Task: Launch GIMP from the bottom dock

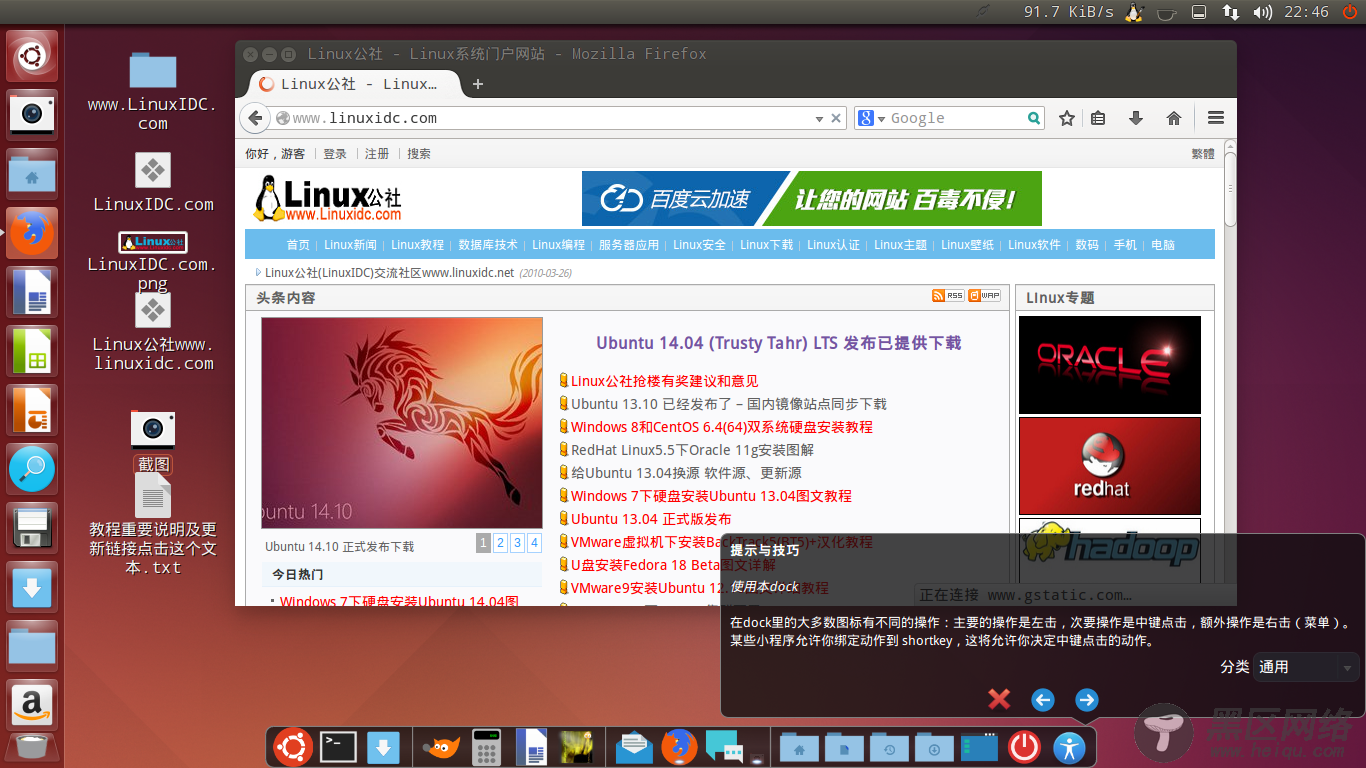Action: click(x=440, y=747)
